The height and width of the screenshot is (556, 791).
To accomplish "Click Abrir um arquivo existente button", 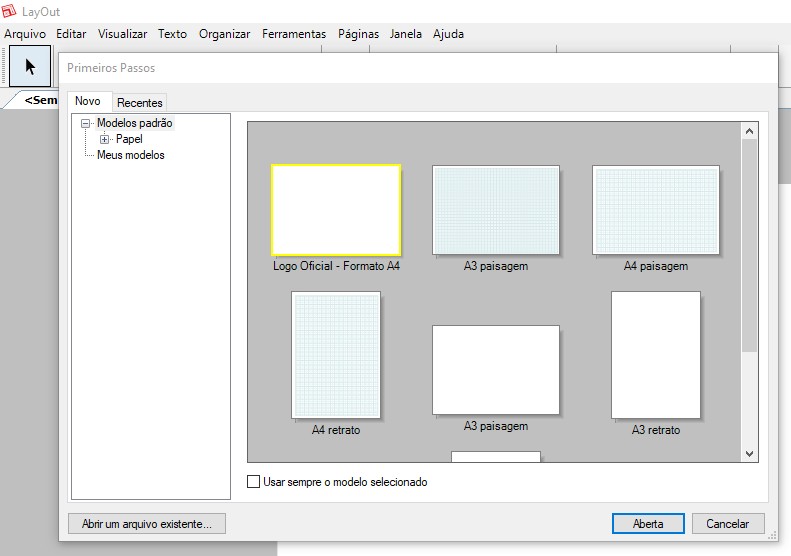I will 147,524.
